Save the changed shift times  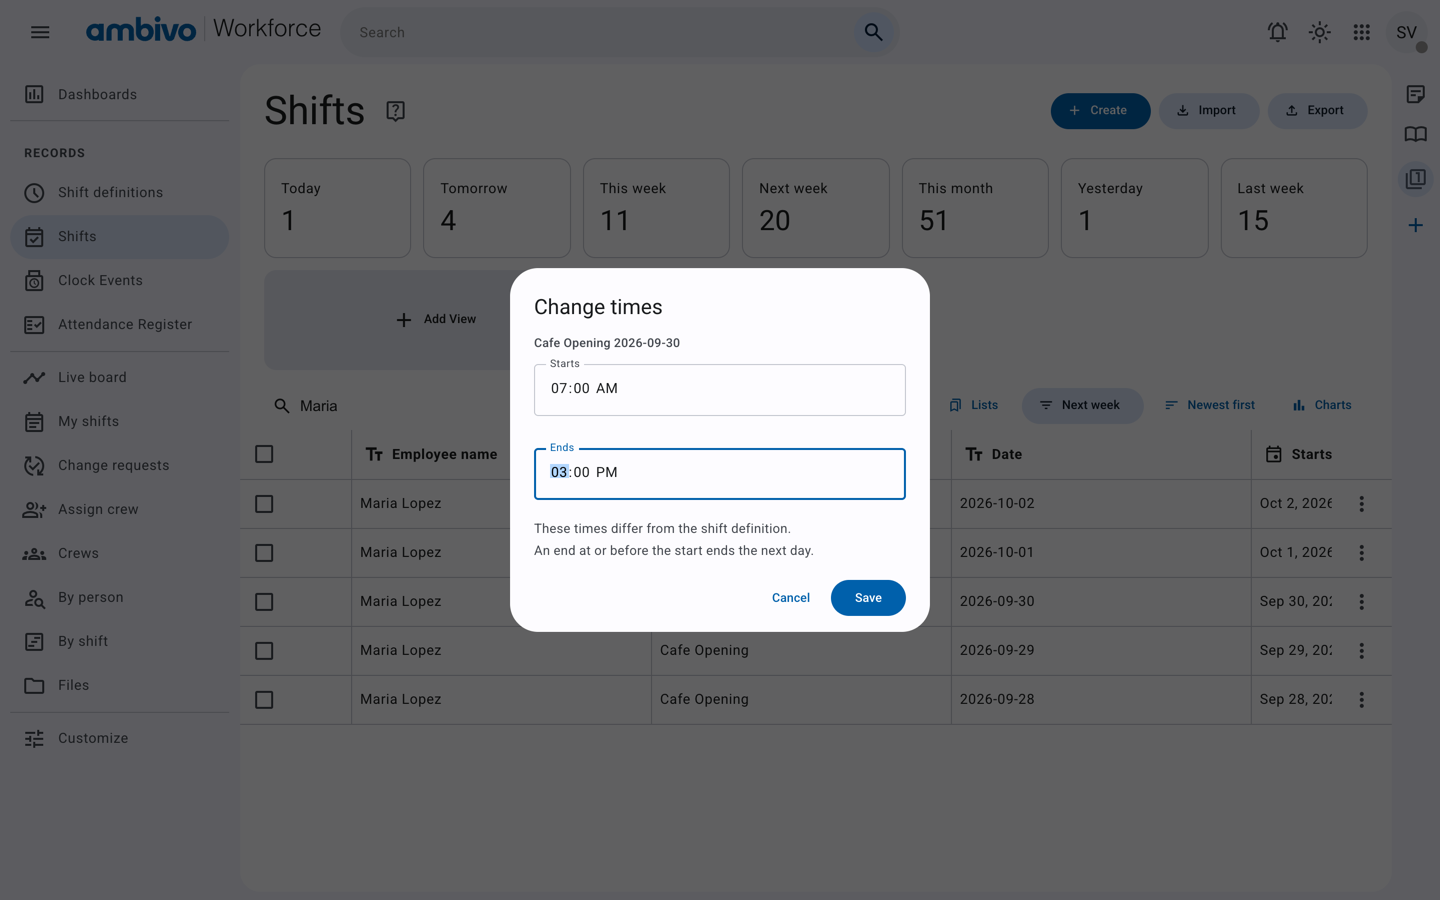[x=868, y=598]
